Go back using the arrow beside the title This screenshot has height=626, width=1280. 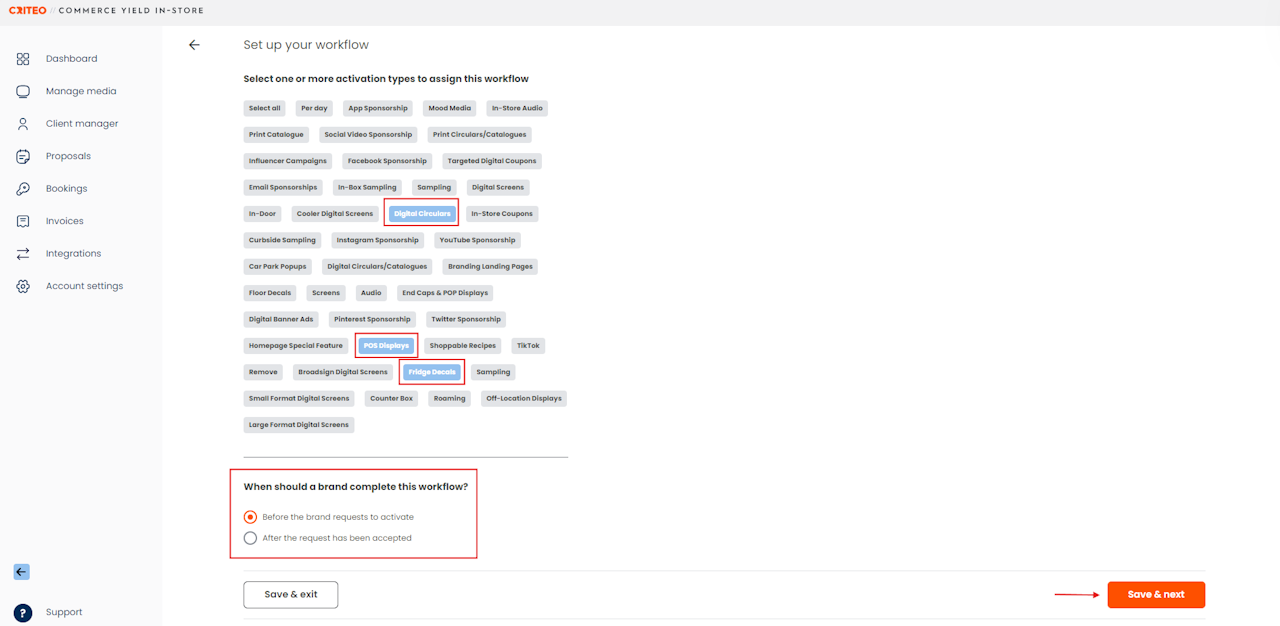click(194, 45)
